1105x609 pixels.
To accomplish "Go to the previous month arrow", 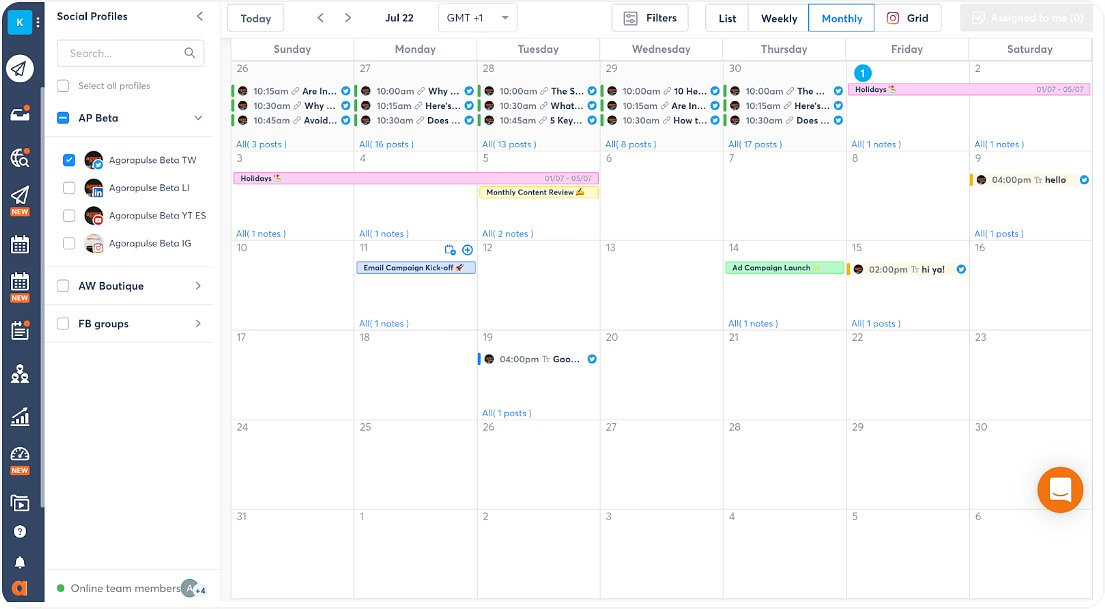I will [321, 18].
